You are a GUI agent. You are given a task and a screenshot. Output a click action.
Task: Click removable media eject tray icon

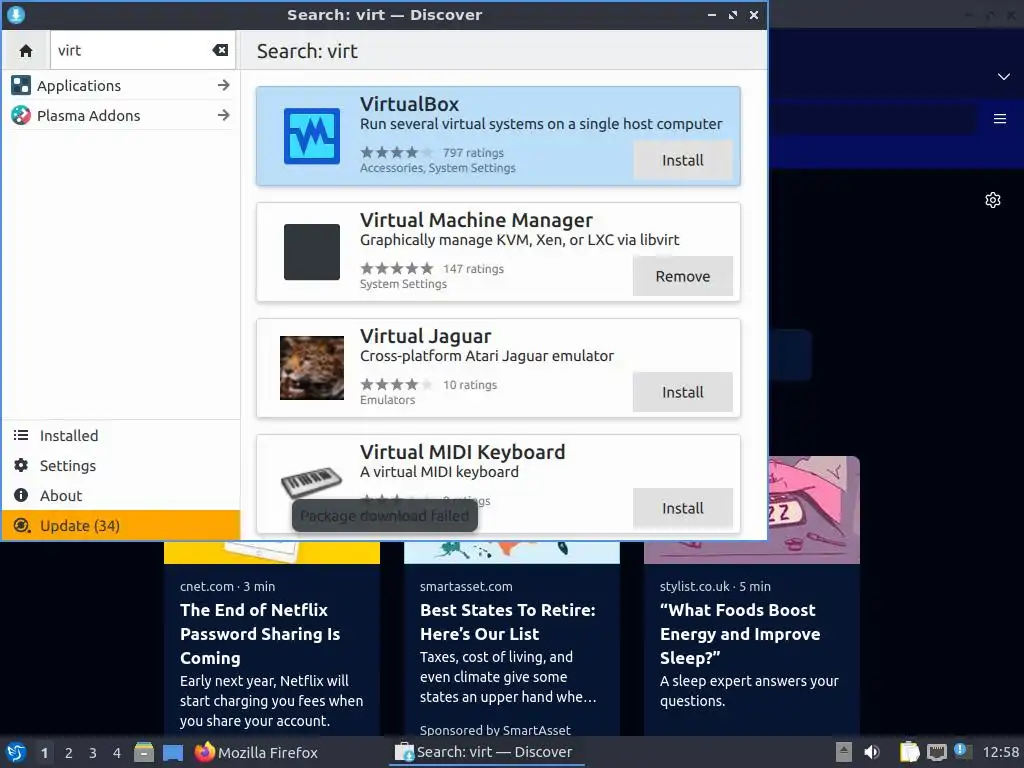844,752
